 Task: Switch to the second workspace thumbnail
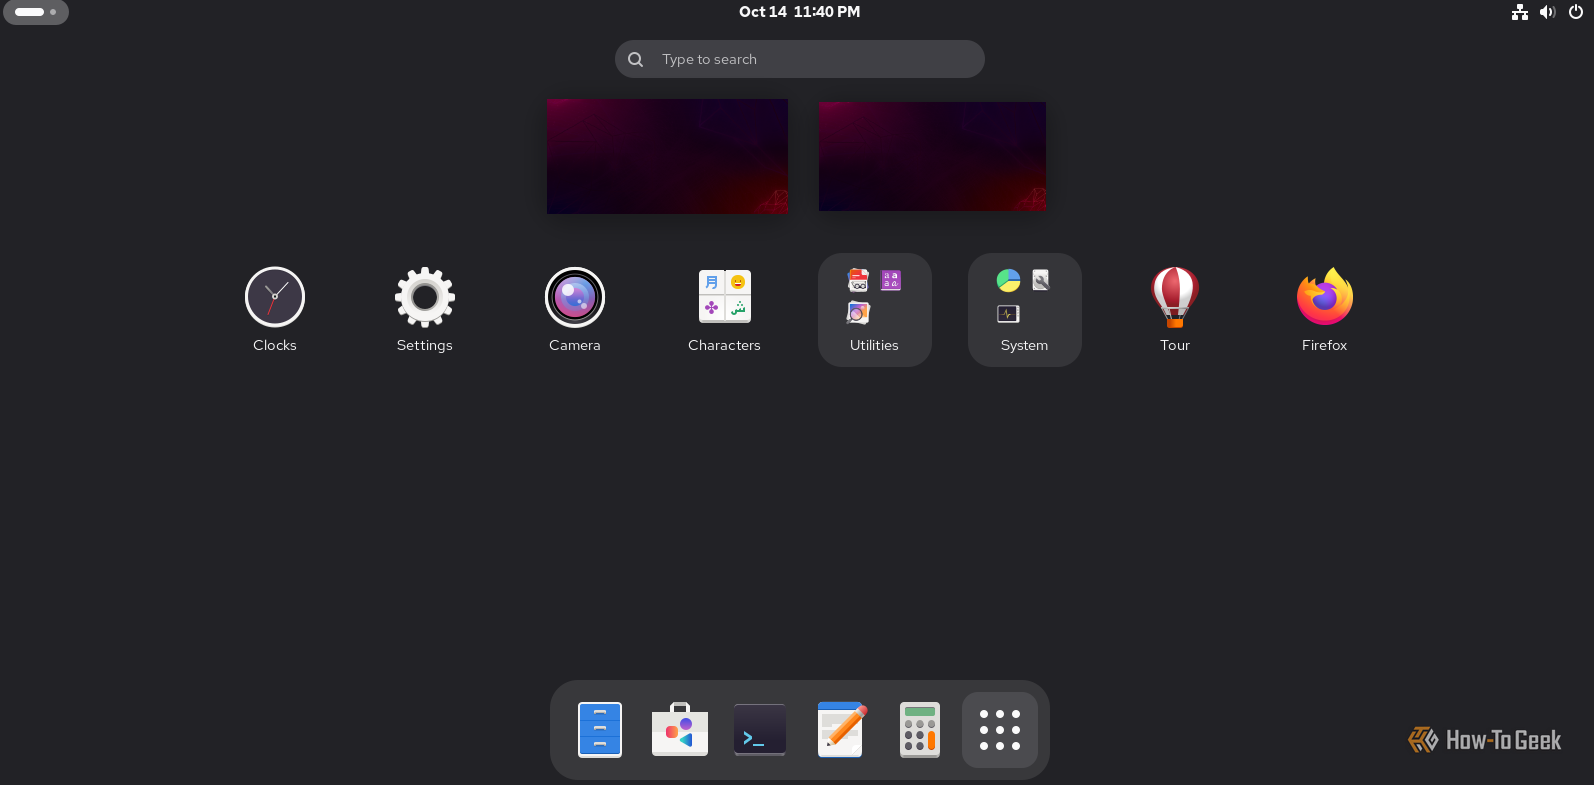pyautogui.click(x=932, y=156)
